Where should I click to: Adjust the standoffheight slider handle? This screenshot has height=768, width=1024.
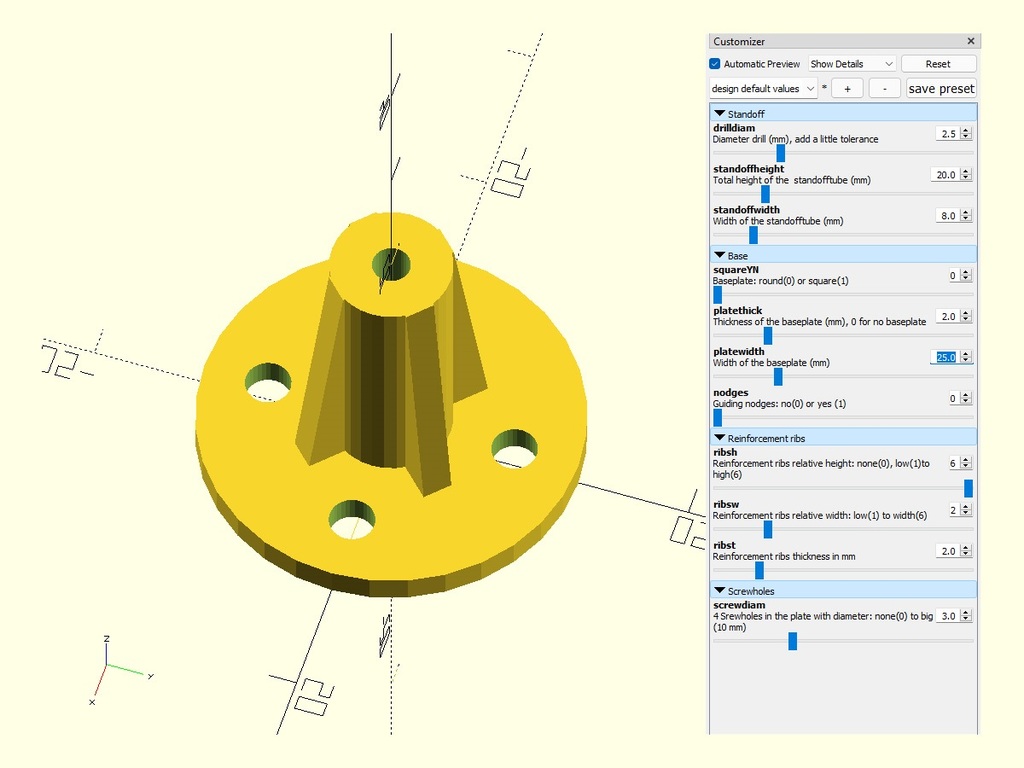pos(765,194)
